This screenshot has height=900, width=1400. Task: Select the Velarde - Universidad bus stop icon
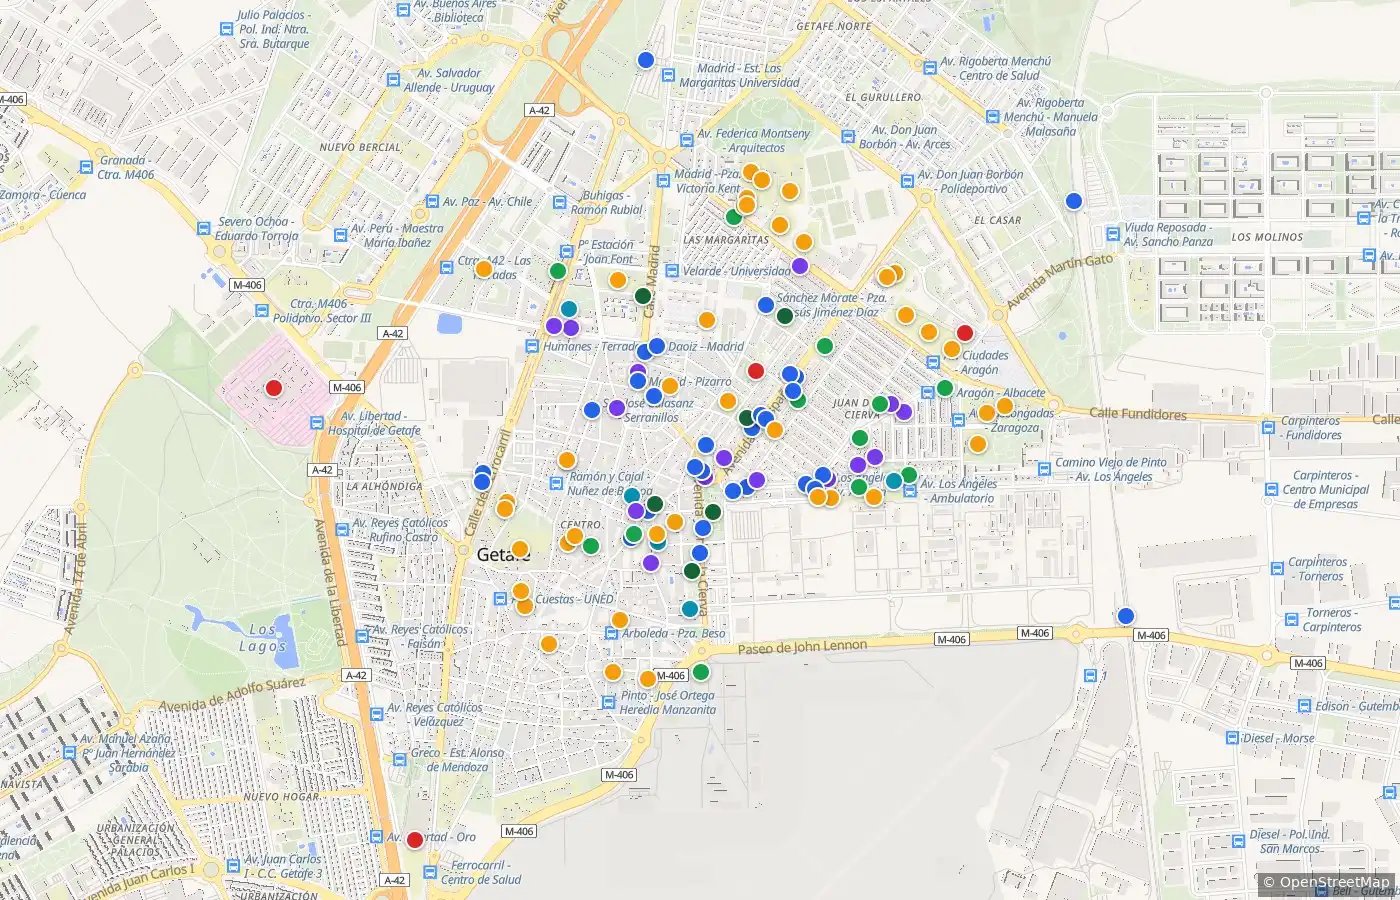[x=672, y=271]
